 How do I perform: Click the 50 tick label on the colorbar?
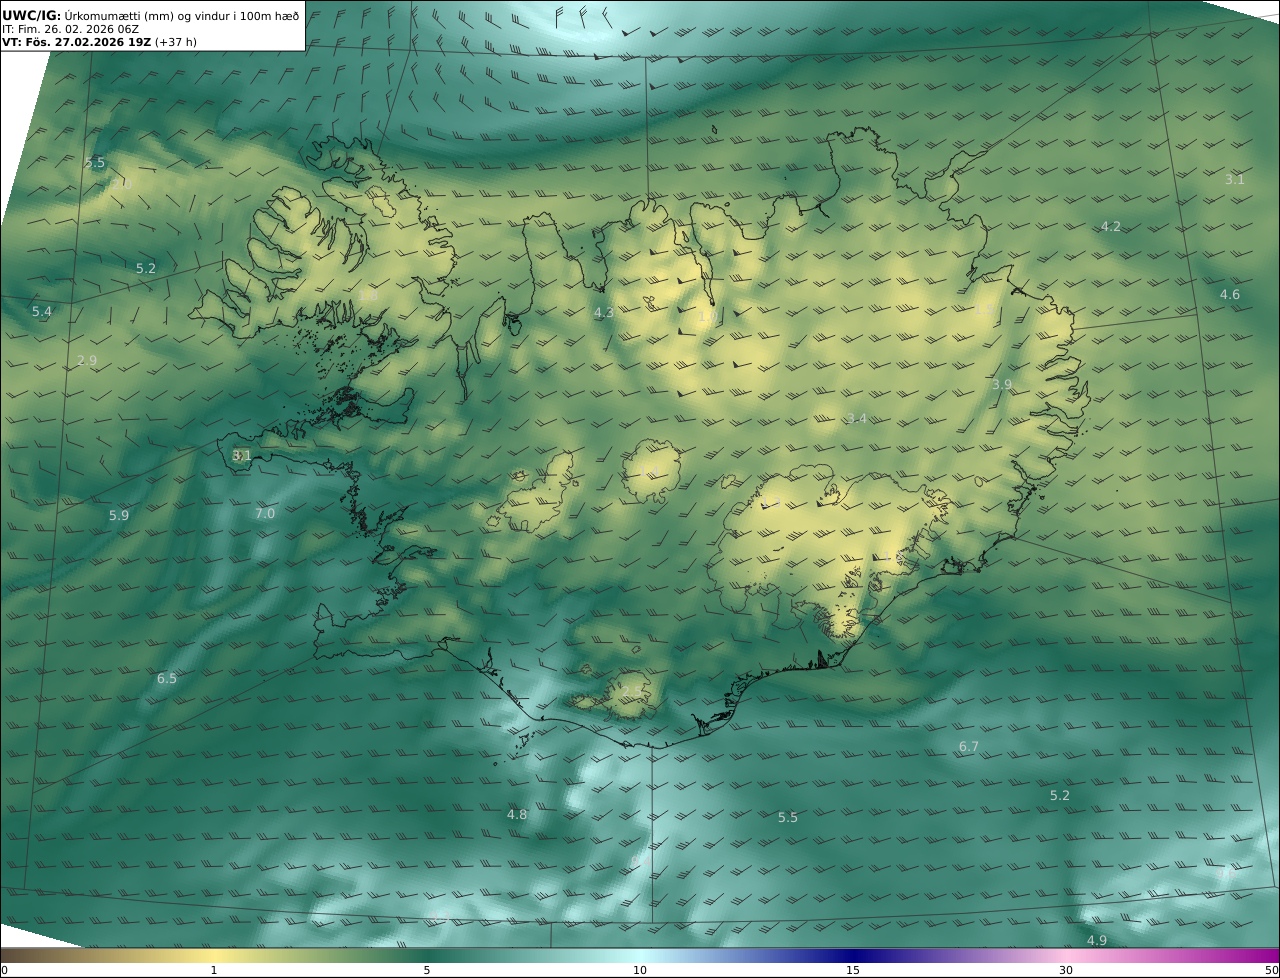pos(1271,970)
